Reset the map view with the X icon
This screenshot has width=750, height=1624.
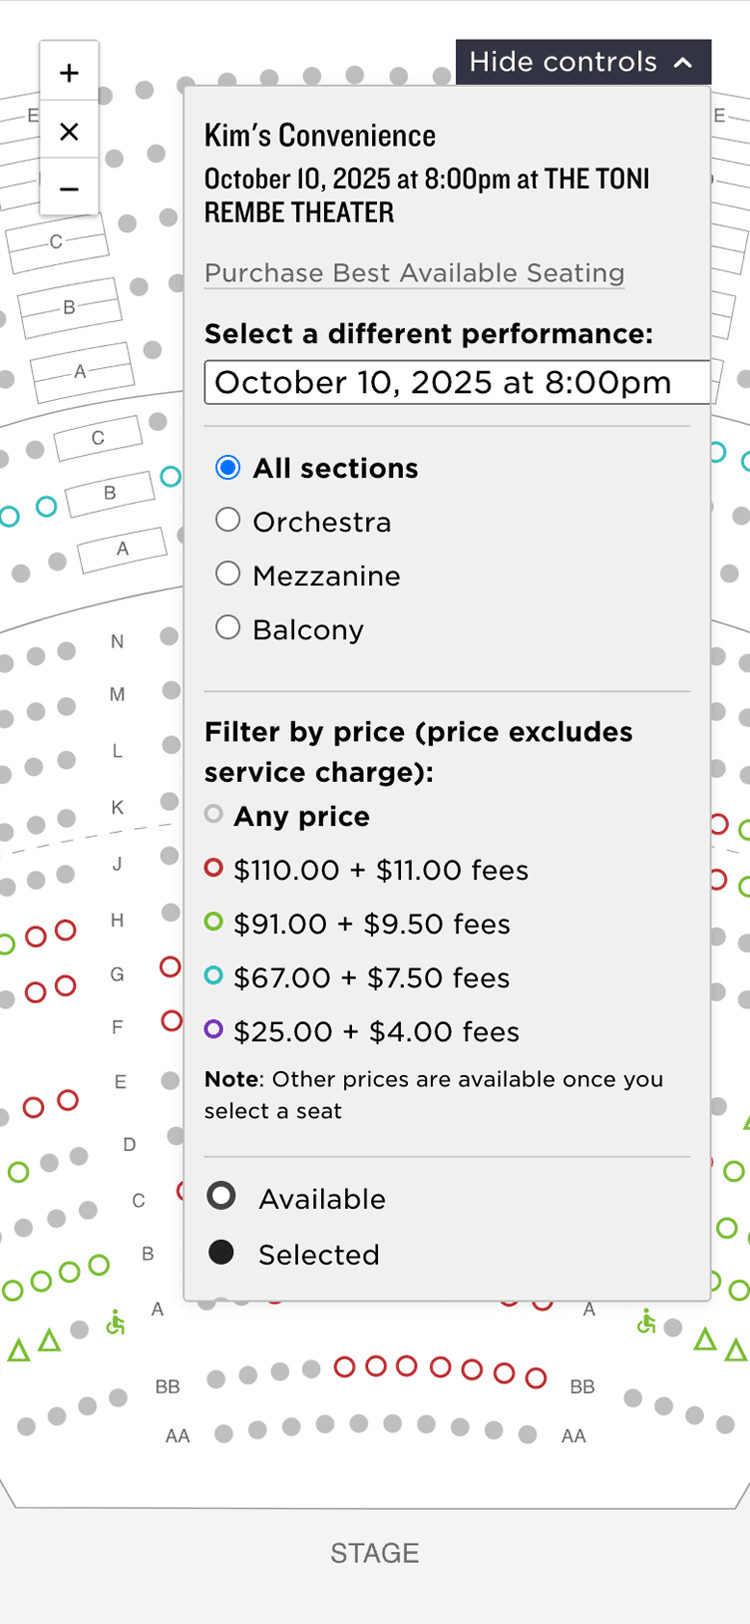[69, 131]
